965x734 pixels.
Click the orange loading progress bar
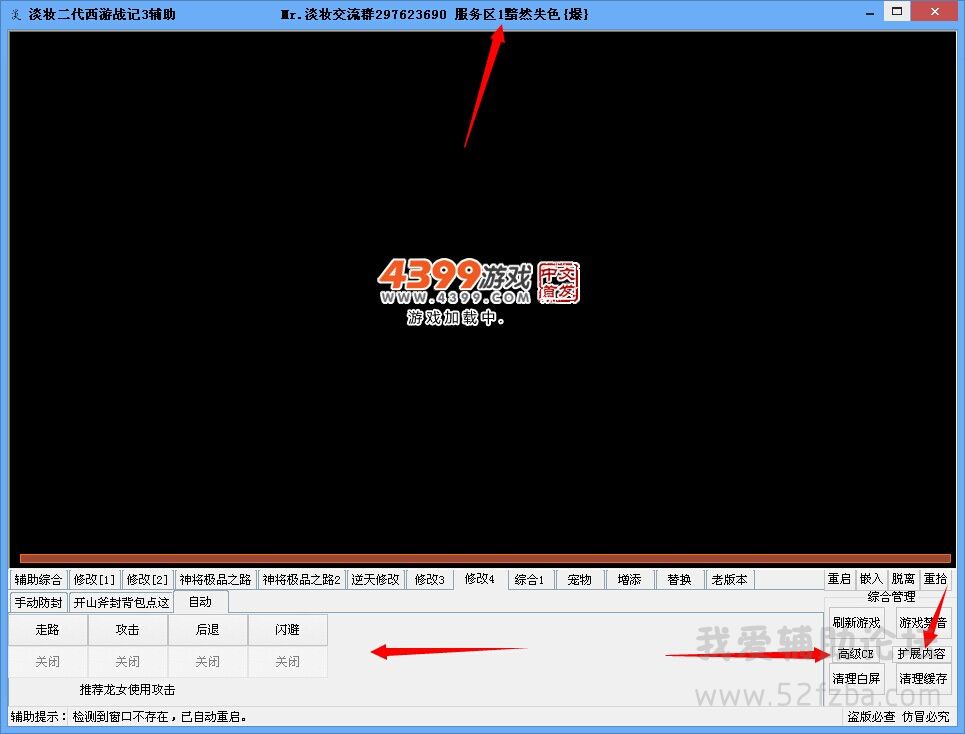(485, 559)
